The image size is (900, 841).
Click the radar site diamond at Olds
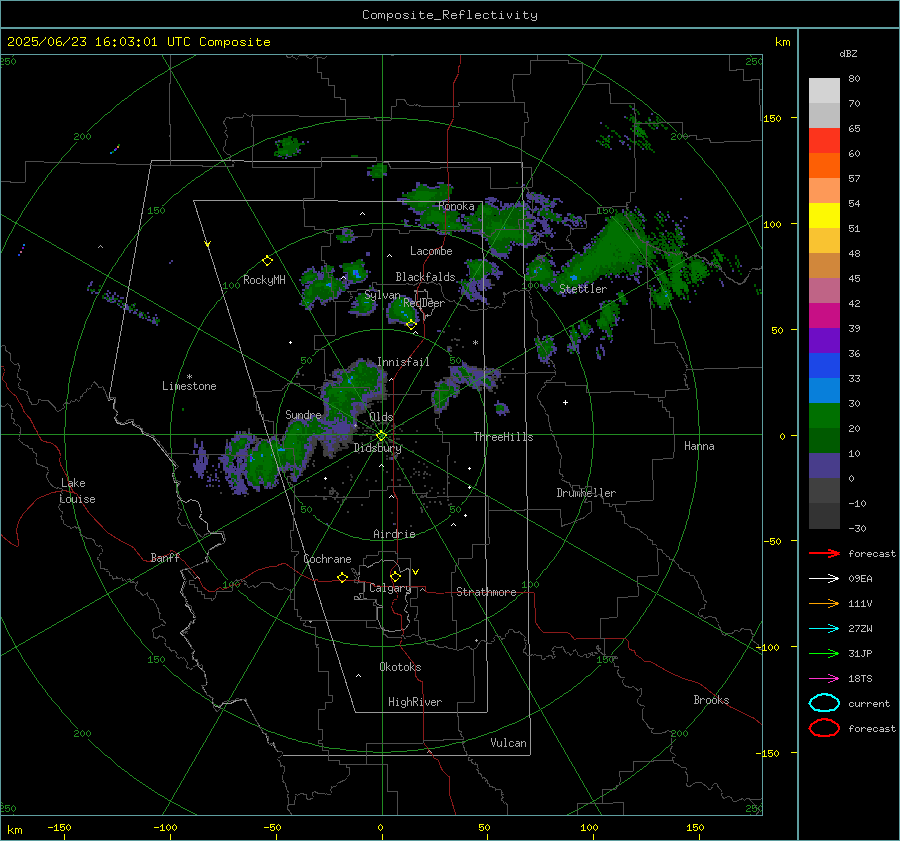381,436
